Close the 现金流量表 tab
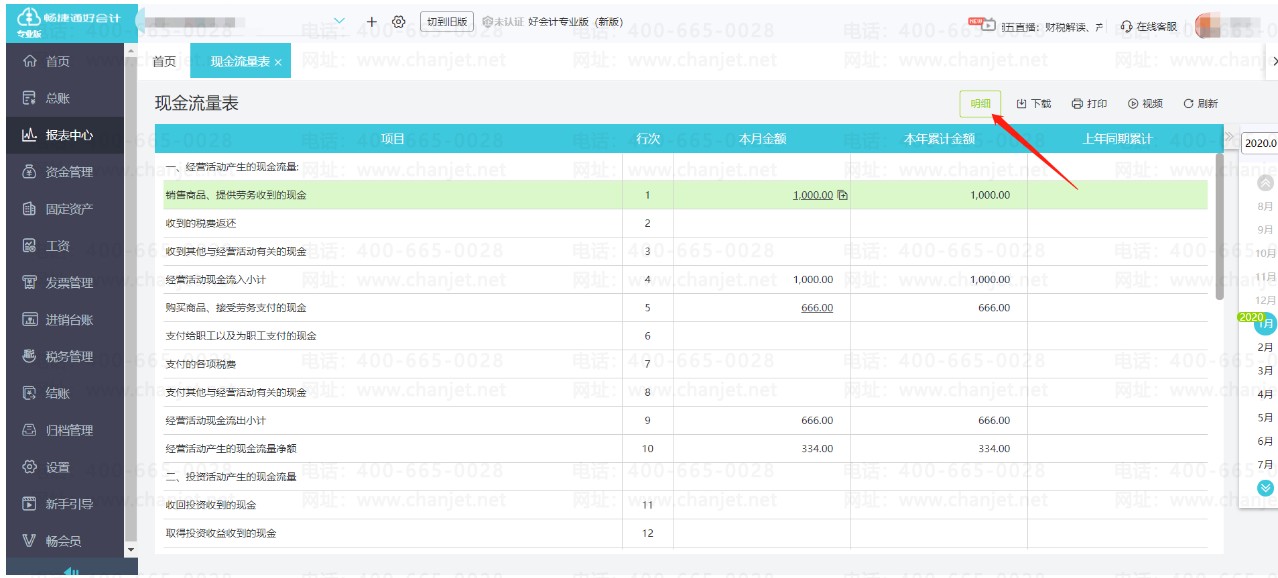The width and height of the screenshot is (1278, 578). click(x=278, y=63)
